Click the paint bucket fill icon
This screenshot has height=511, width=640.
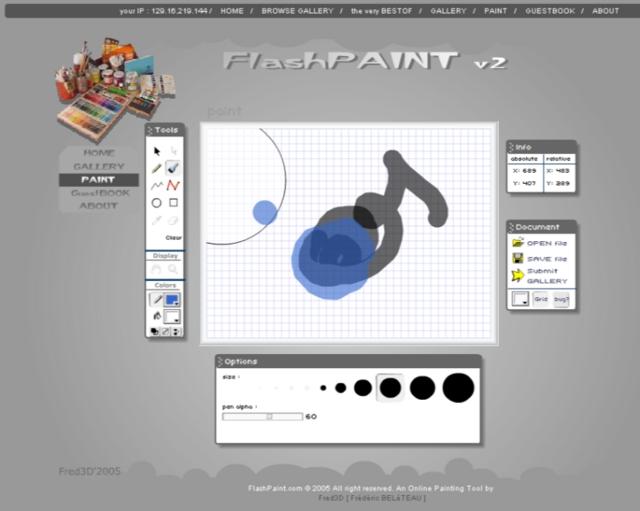point(156,316)
